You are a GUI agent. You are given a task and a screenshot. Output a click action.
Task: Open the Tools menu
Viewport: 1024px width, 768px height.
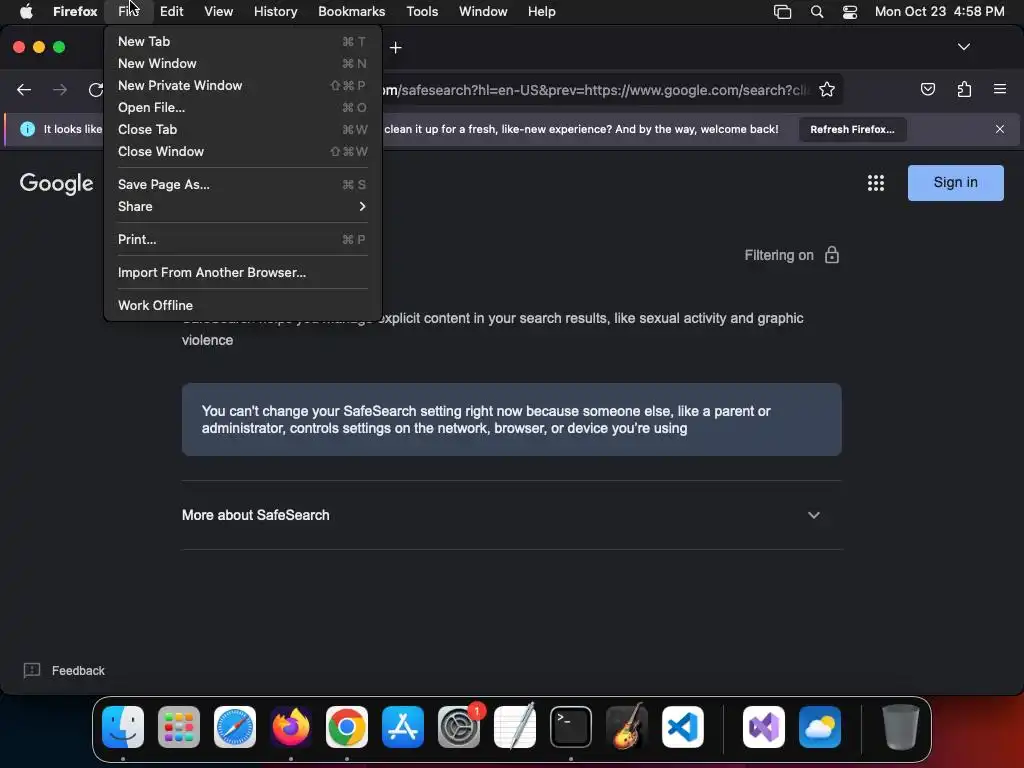tap(422, 12)
